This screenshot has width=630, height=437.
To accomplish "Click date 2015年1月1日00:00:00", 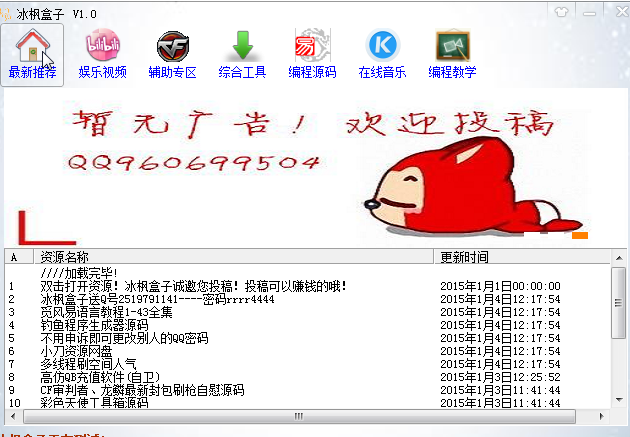I will 500,286.
